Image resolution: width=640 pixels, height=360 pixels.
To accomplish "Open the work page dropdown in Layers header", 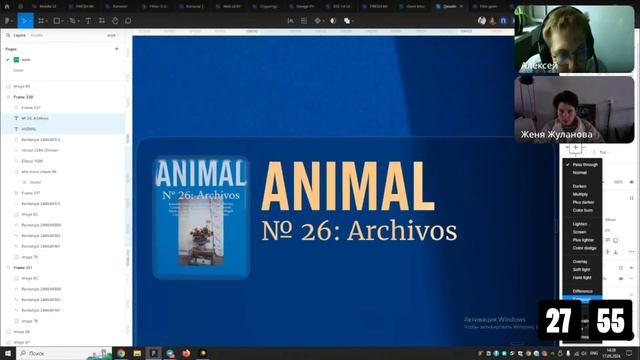I will point(112,36).
